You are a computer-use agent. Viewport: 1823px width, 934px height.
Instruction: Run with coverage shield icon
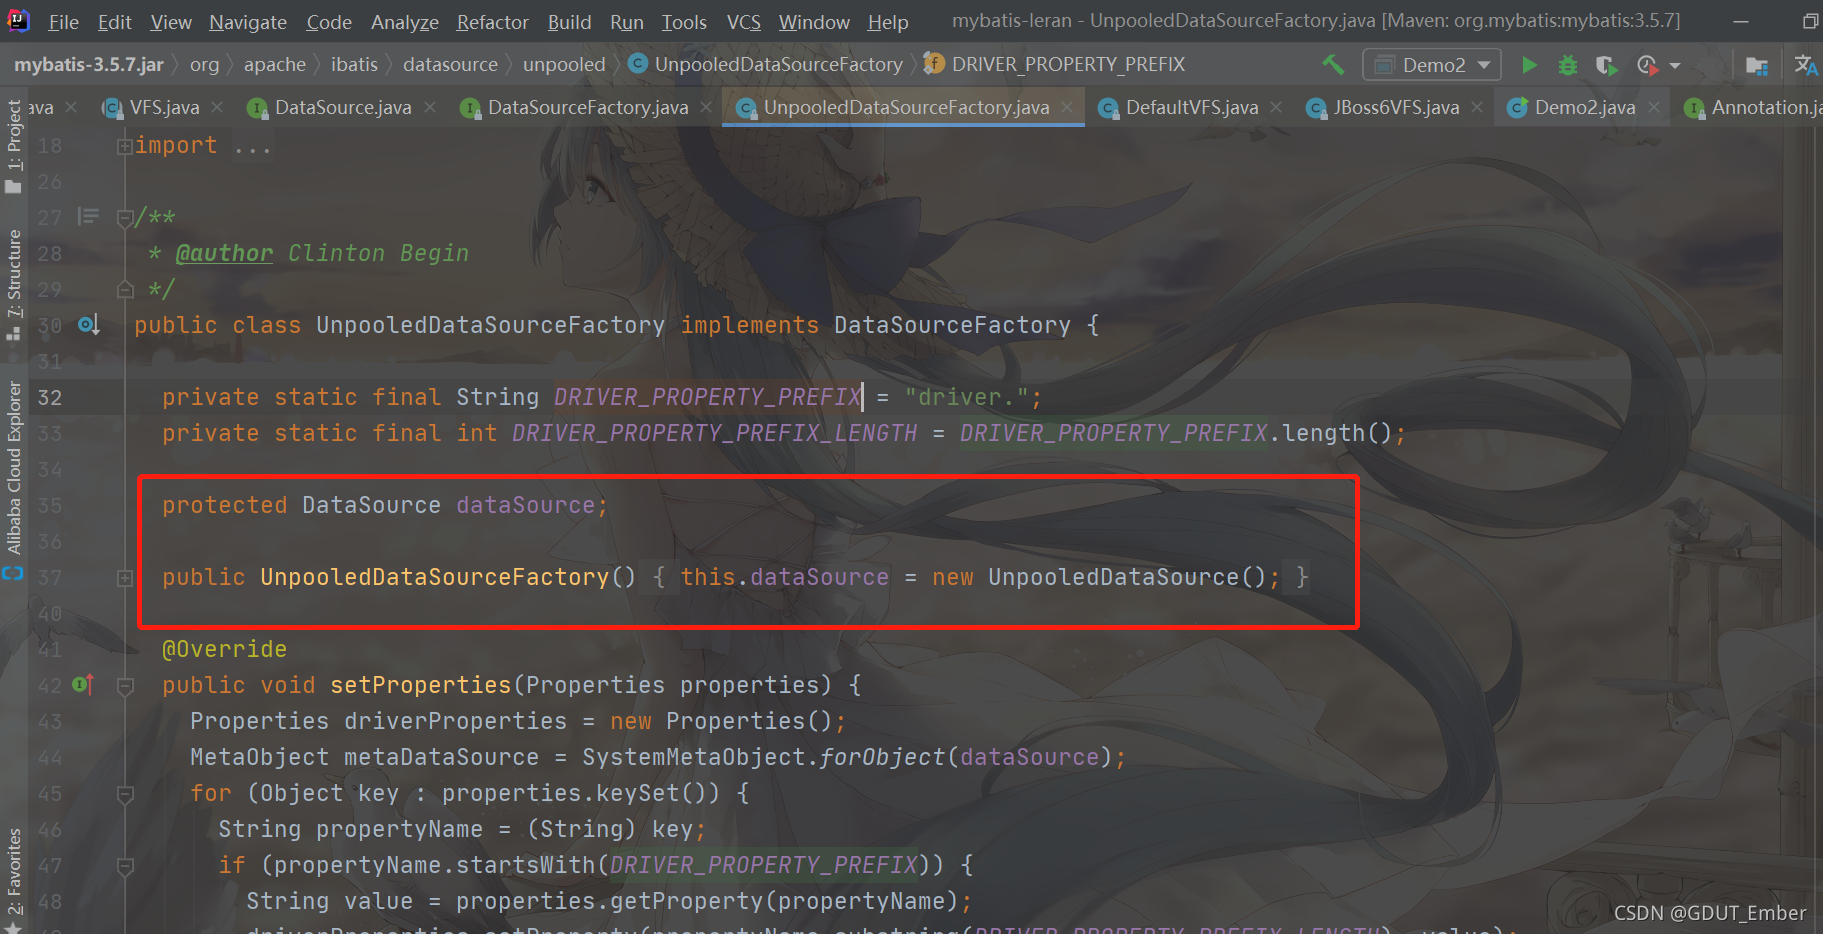(1606, 65)
